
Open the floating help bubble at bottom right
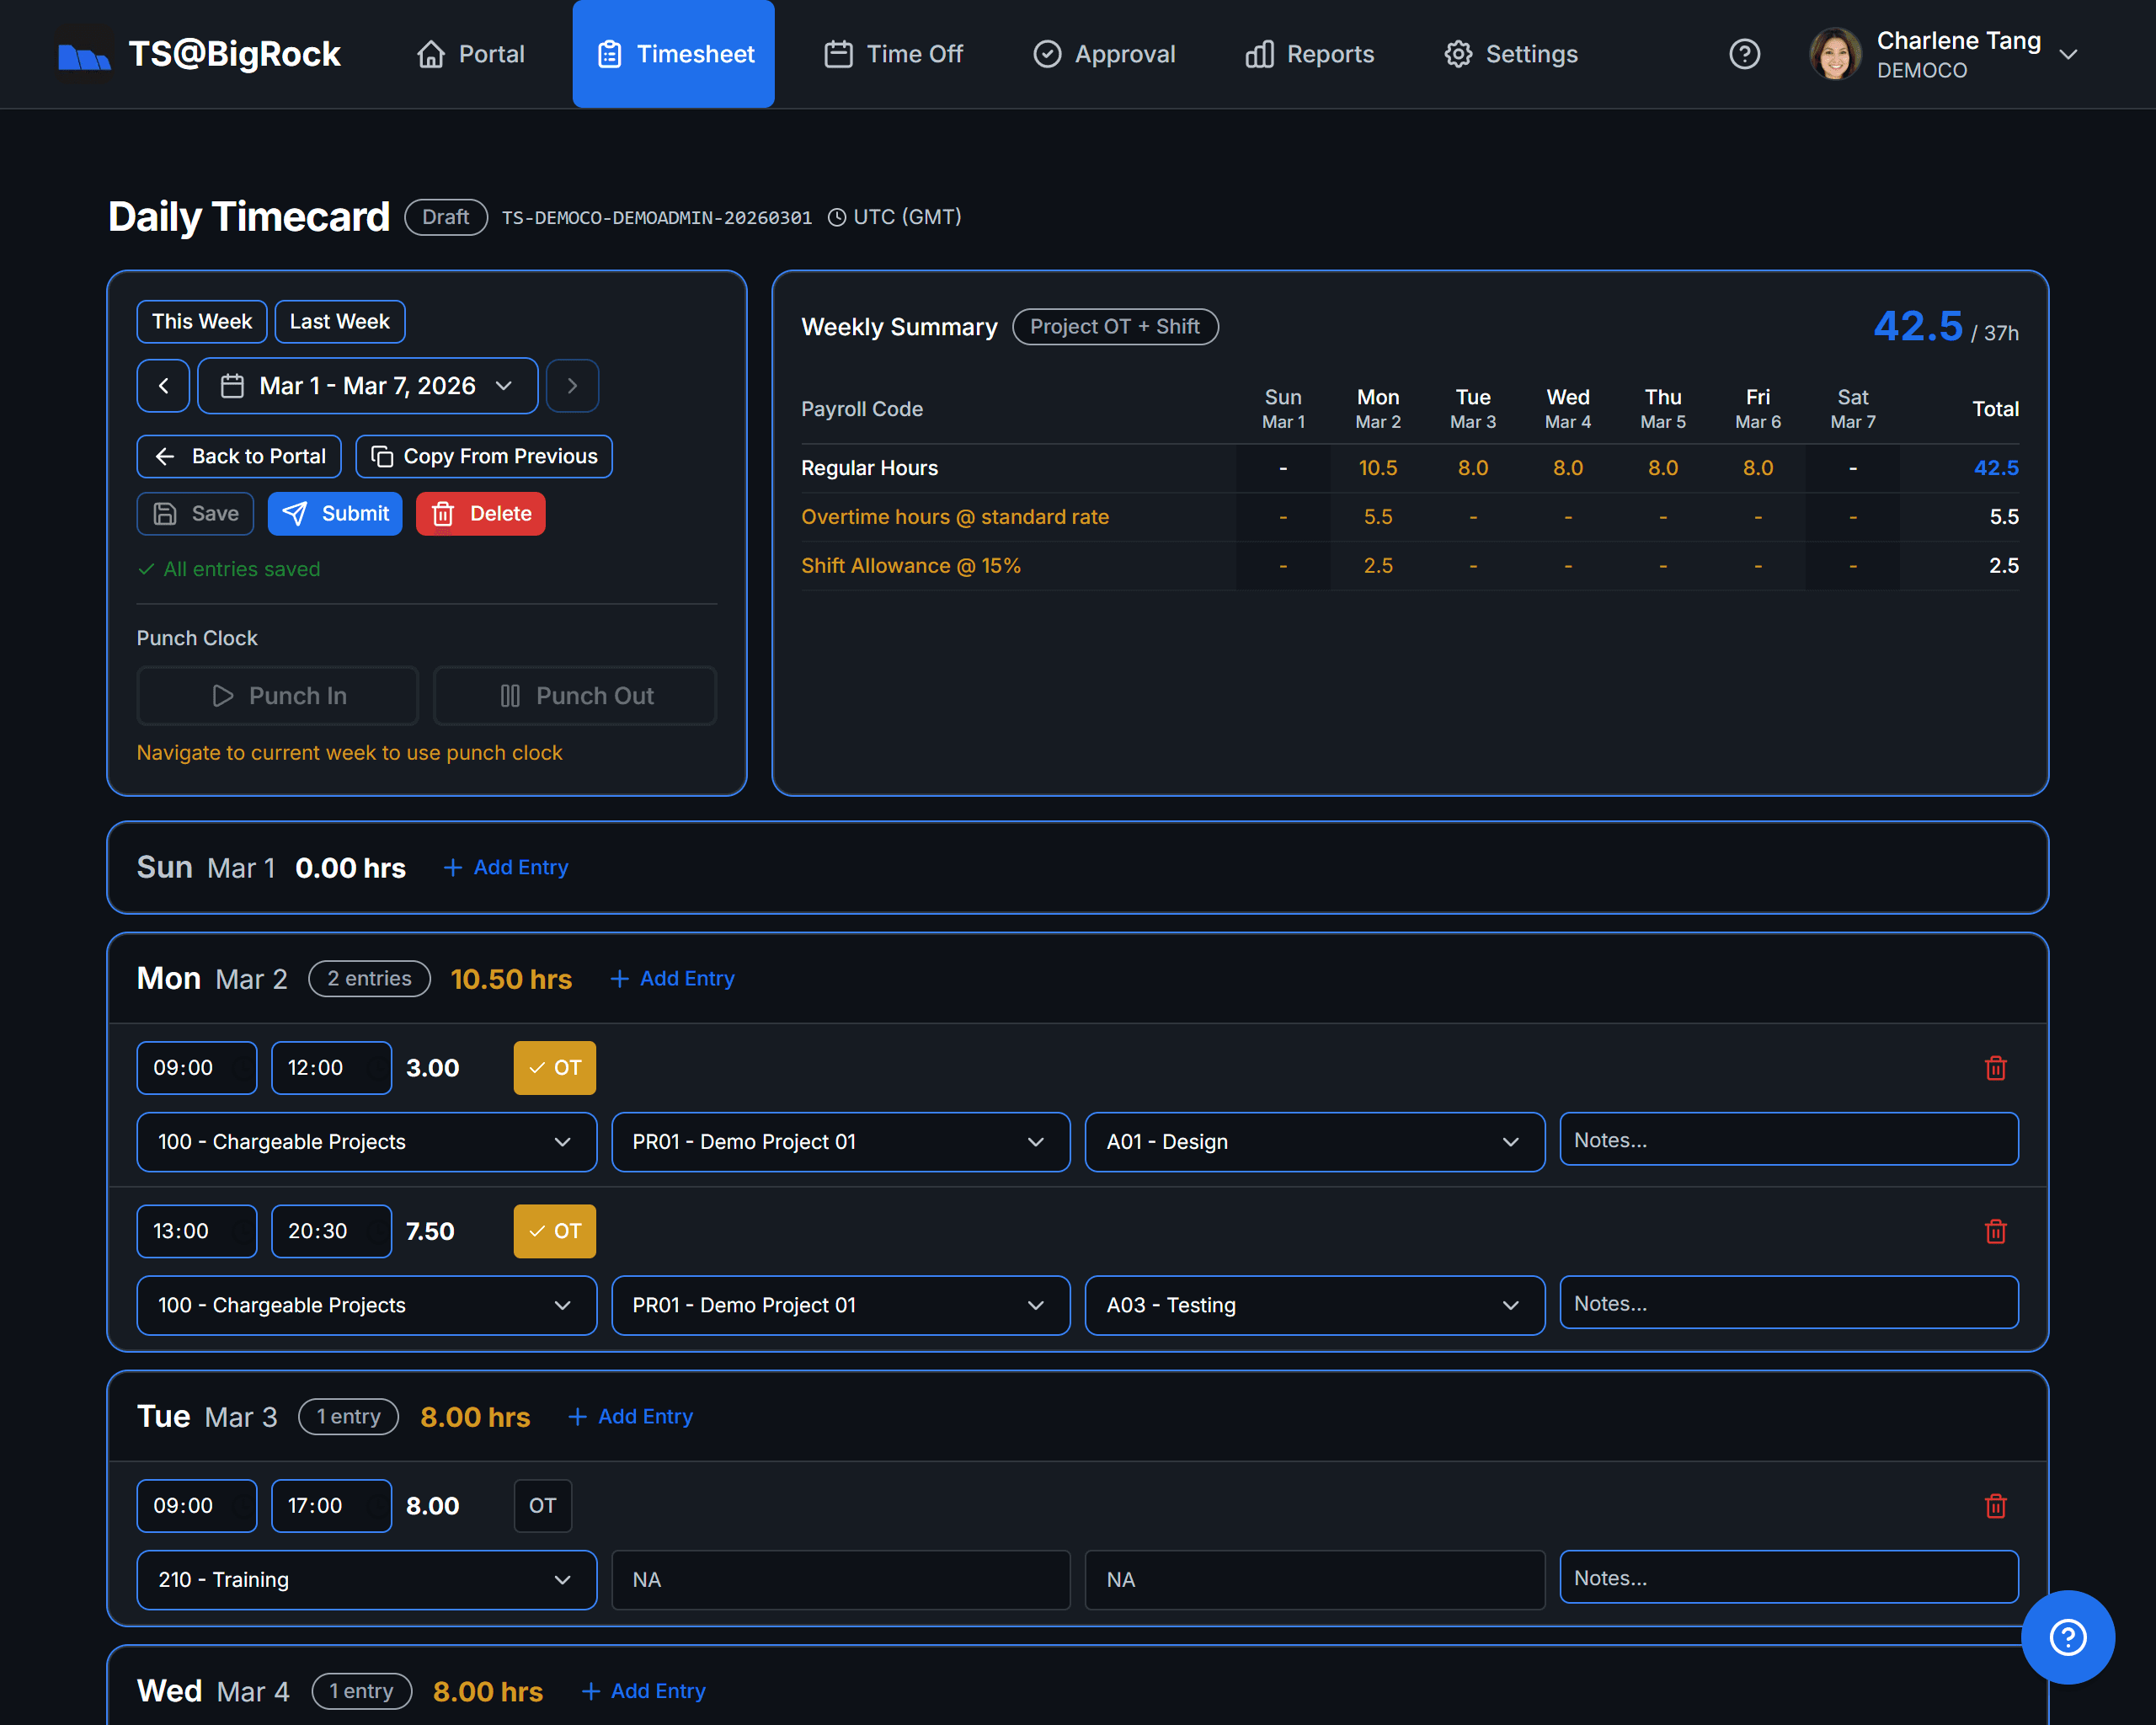tap(2068, 1638)
